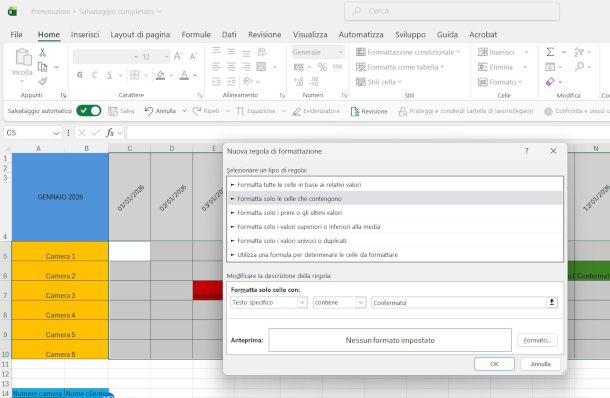Click the Taglia scissors icon
610x398 pixels.
(x=42, y=53)
